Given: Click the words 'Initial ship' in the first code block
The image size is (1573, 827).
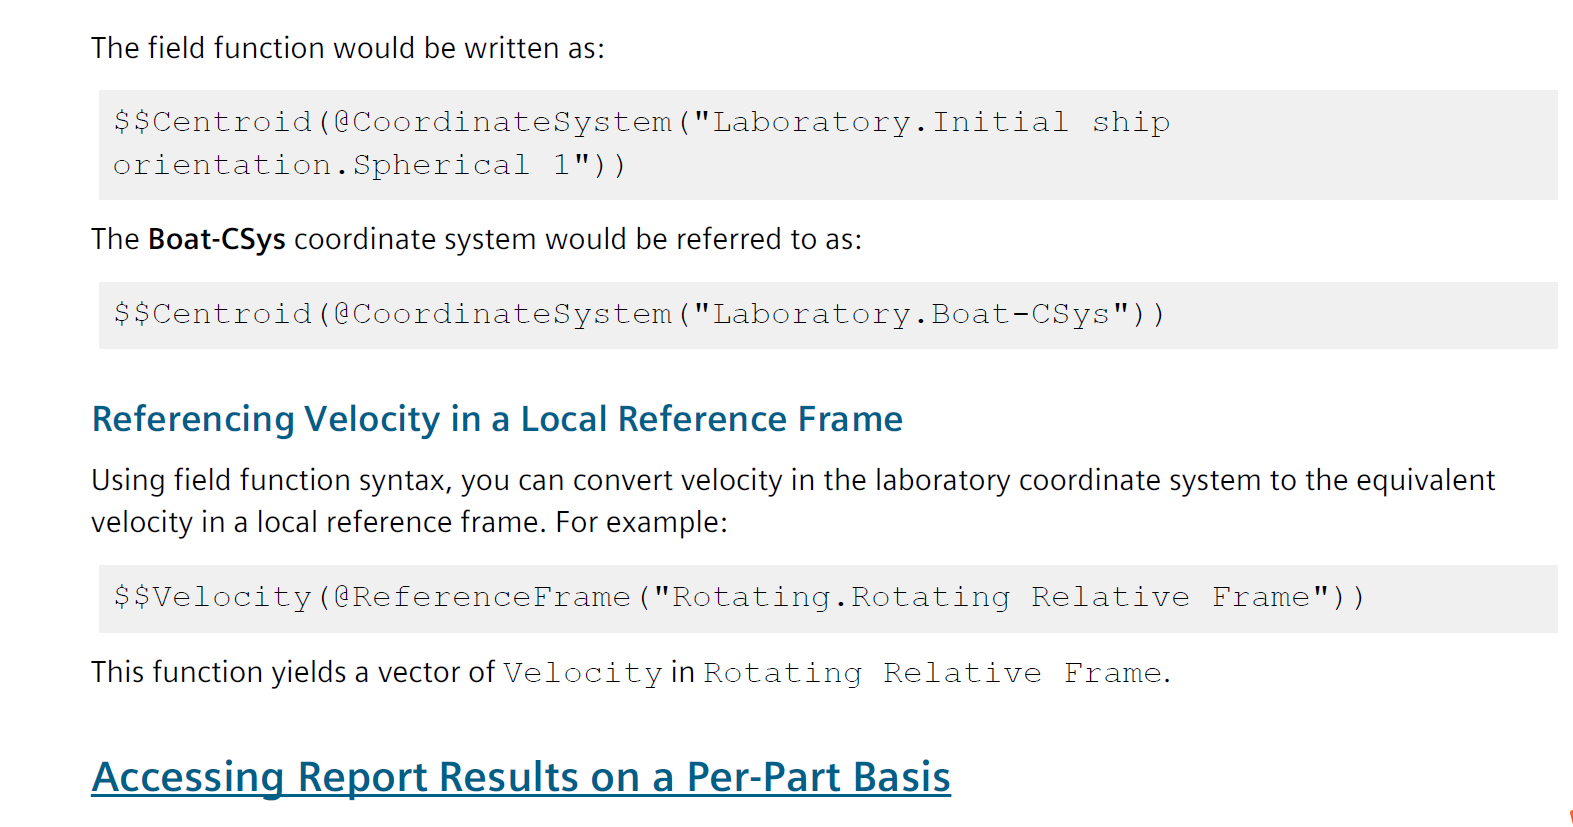Looking at the screenshot, I should 1050,122.
